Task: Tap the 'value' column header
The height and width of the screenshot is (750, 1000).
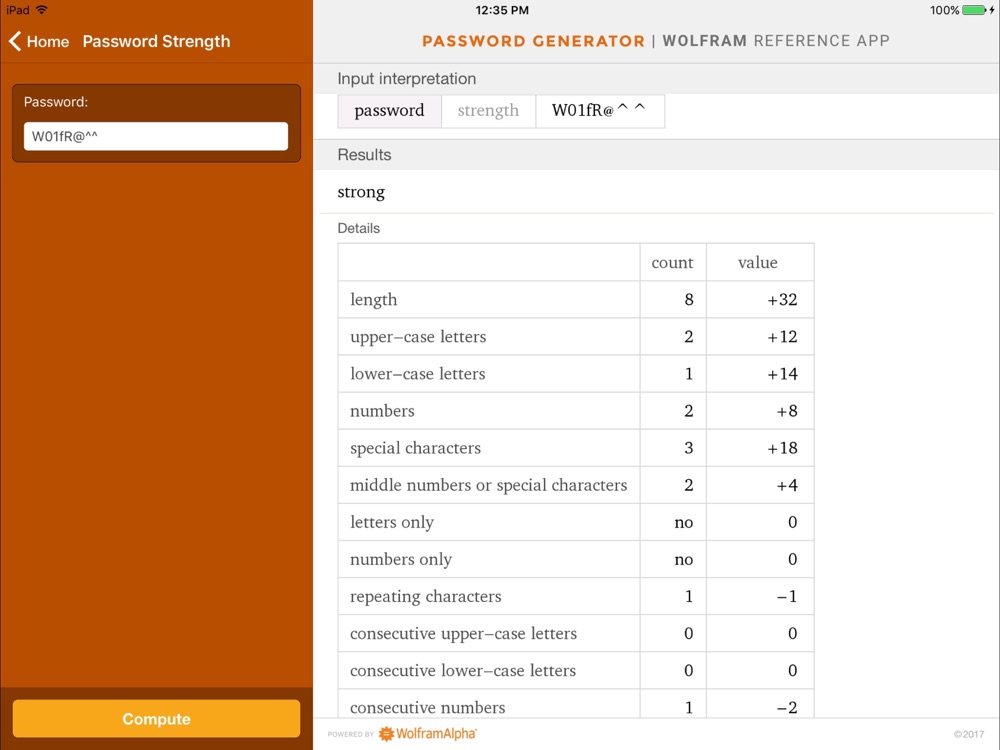Action: [x=758, y=263]
